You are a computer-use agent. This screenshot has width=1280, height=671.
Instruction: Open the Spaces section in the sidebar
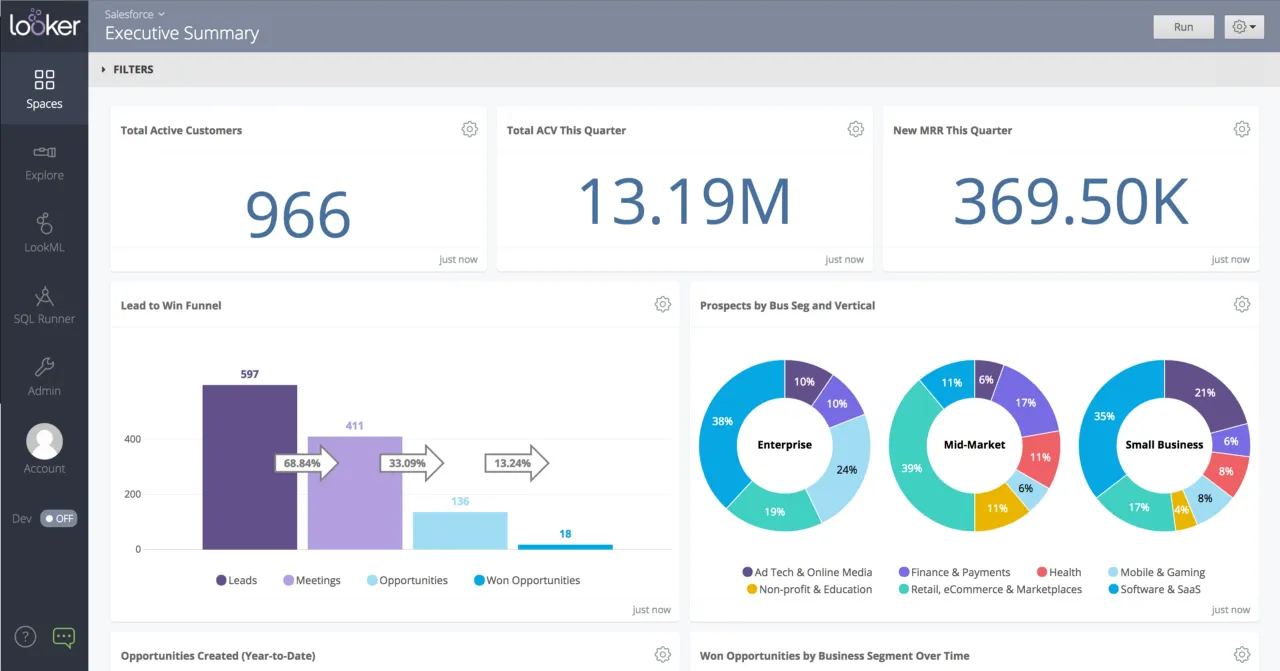click(x=44, y=88)
